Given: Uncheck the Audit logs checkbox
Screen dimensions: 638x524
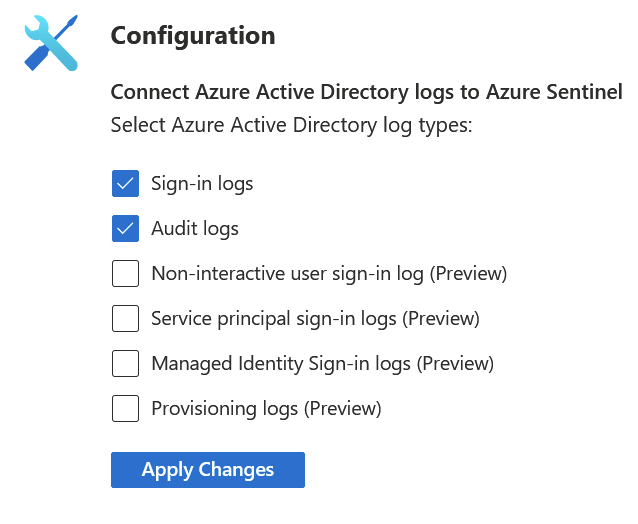Looking at the screenshot, I should (x=125, y=229).
